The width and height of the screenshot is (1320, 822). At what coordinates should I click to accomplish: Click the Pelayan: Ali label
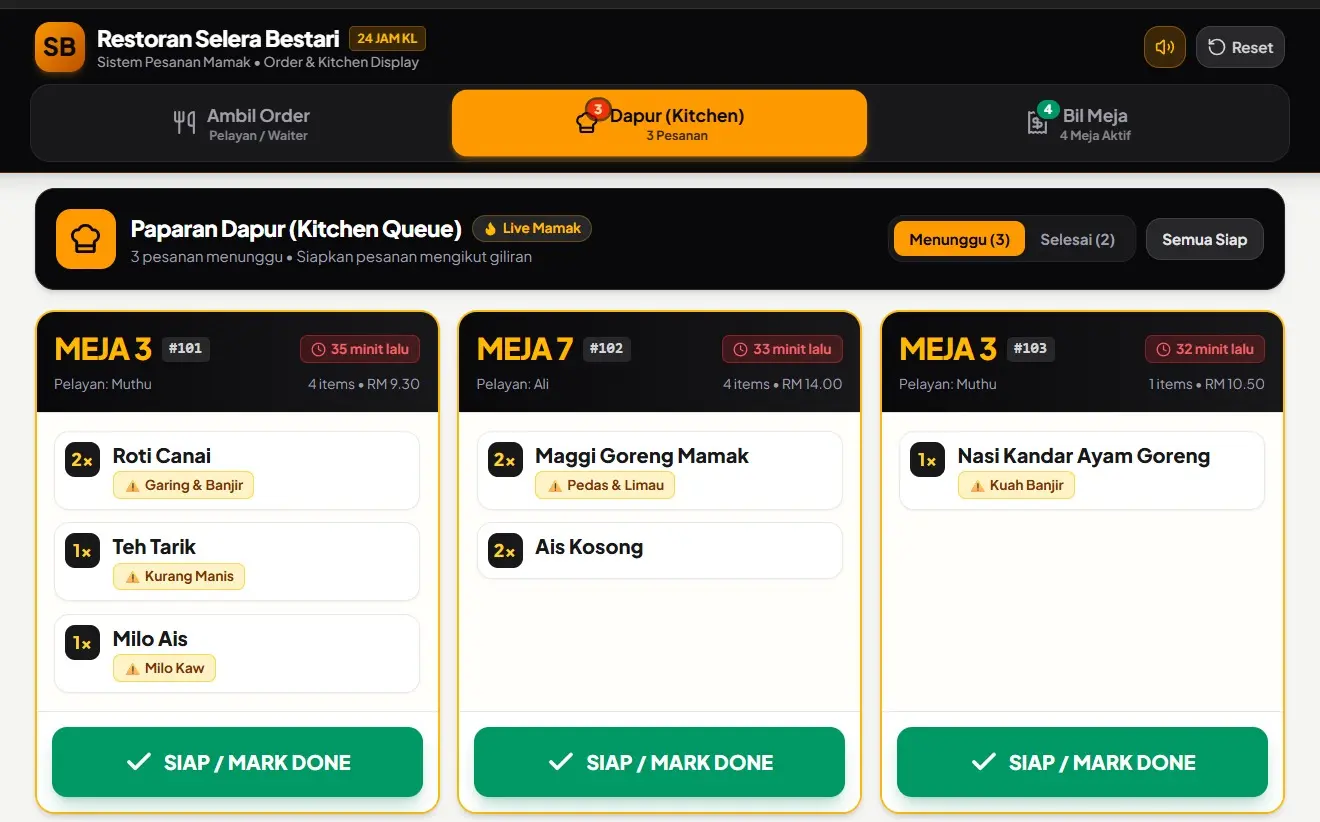[x=513, y=384]
